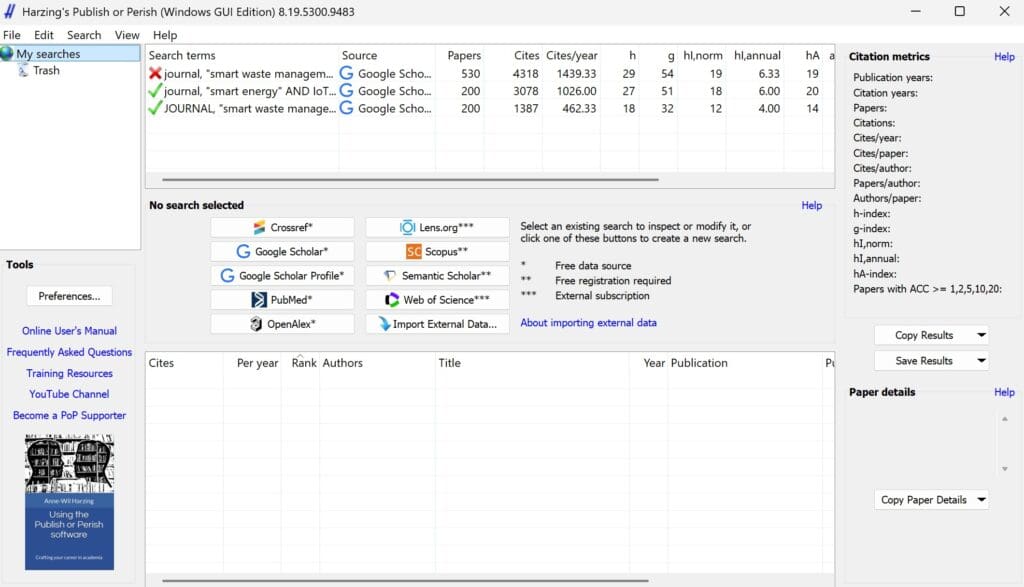The width and height of the screenshot is (1024, 587).
Task: Start a new OpenAlex search
Action: click(x=282, y=324)
